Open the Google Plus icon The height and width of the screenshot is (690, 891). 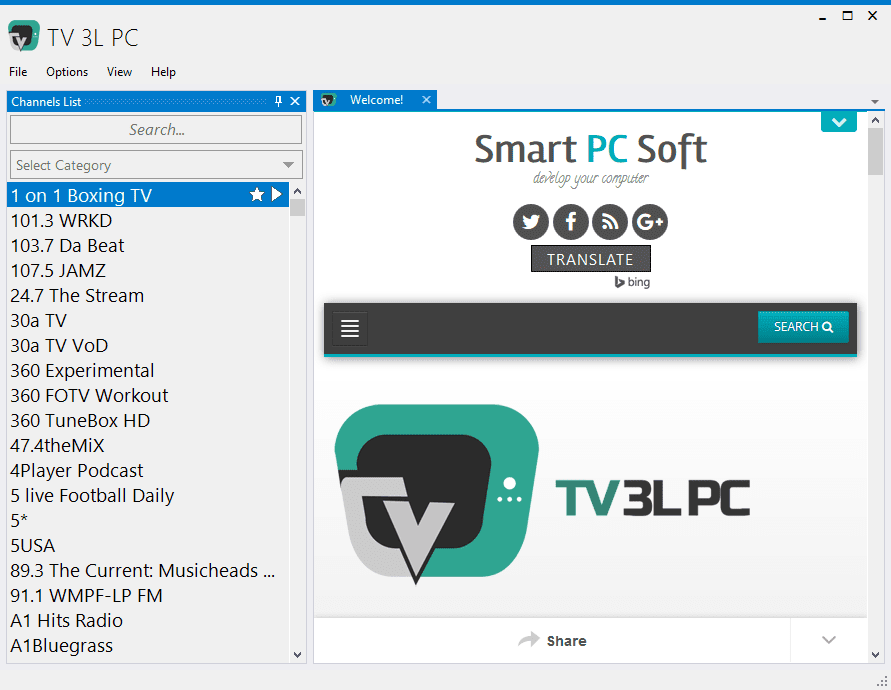click(x=649, y=222)
